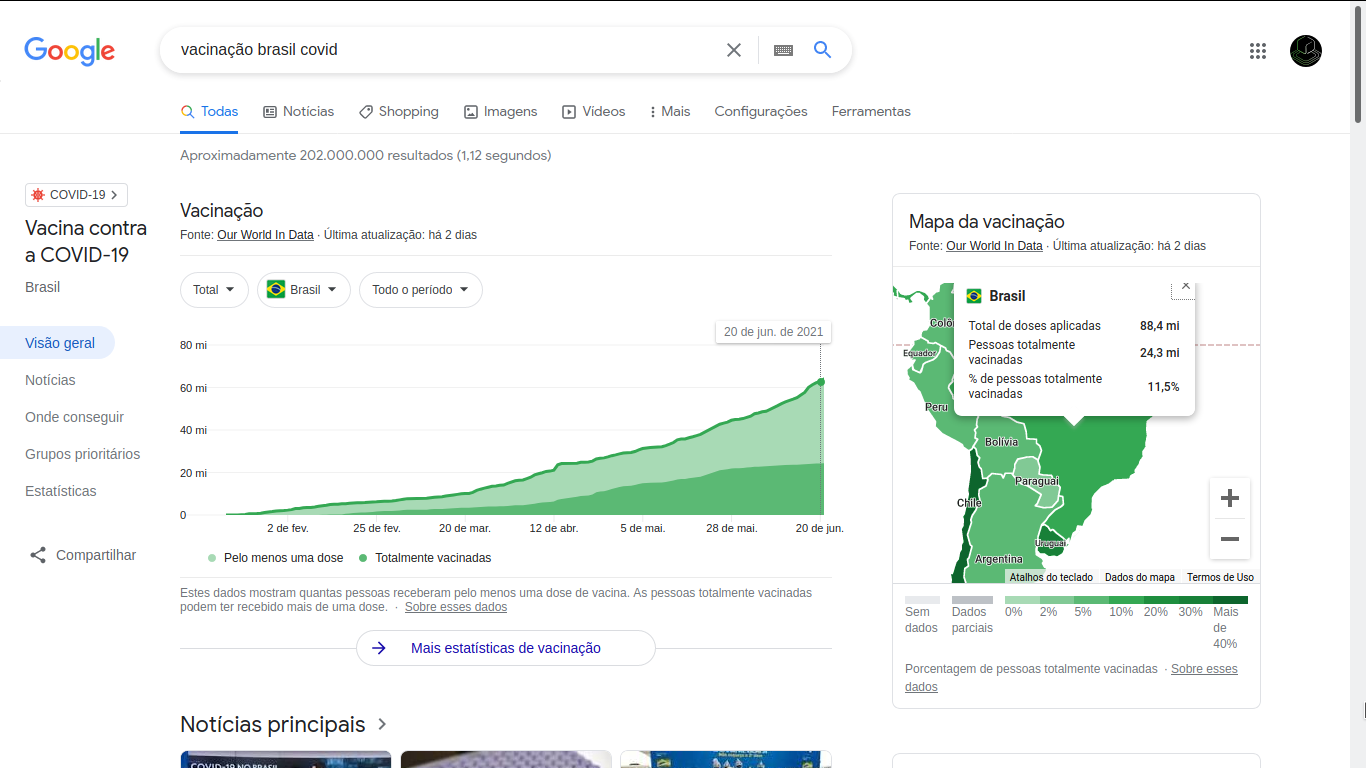Switch to the Imagens tab

pos(501,111)
